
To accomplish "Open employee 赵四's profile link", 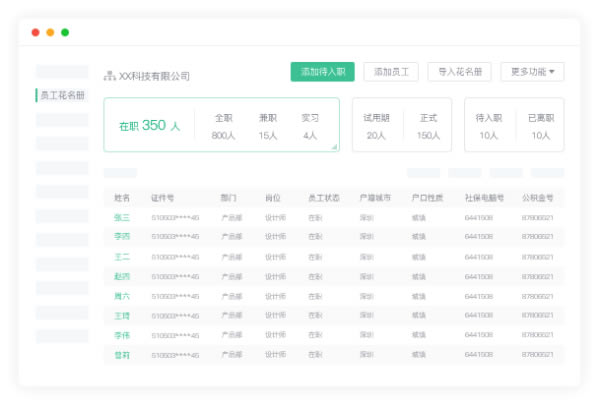I will click(x=122, y=276).
